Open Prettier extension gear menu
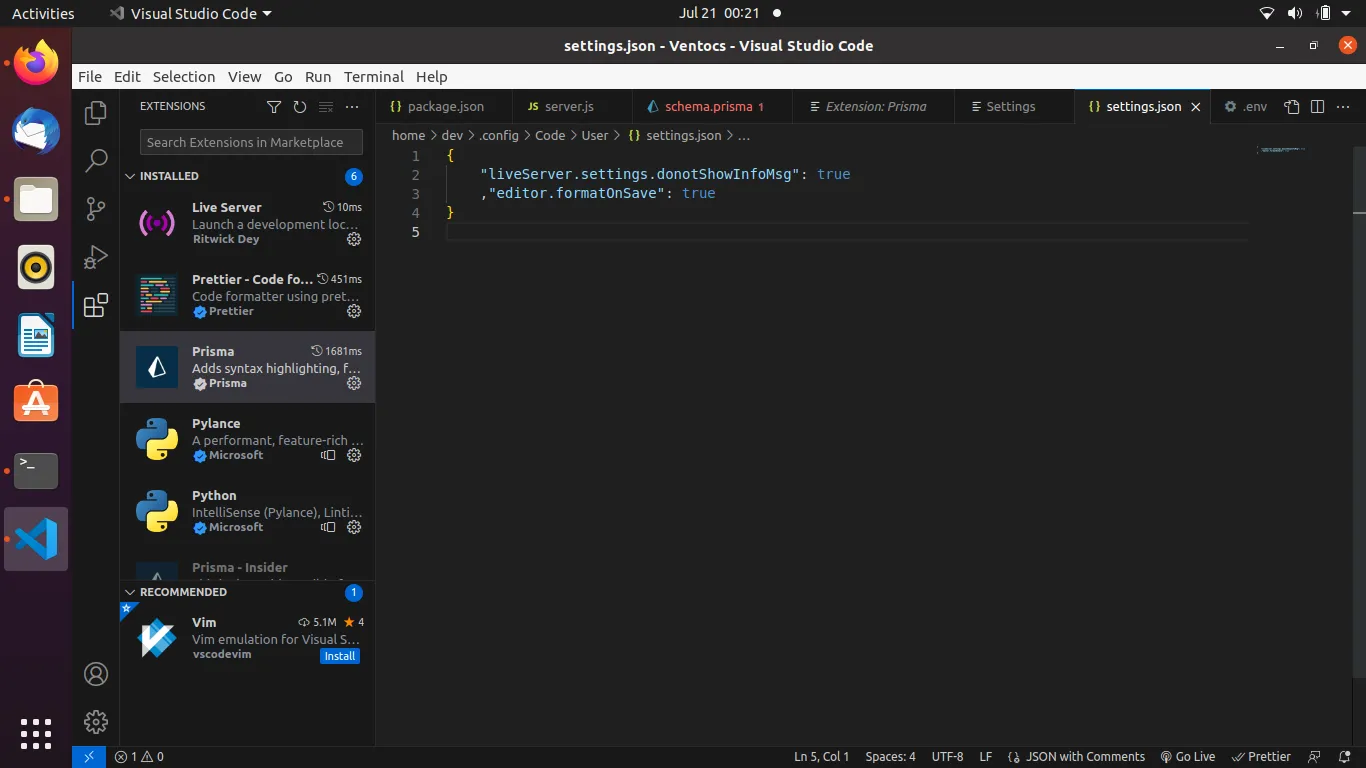The image size is (1366, 768). pos(354,311)
